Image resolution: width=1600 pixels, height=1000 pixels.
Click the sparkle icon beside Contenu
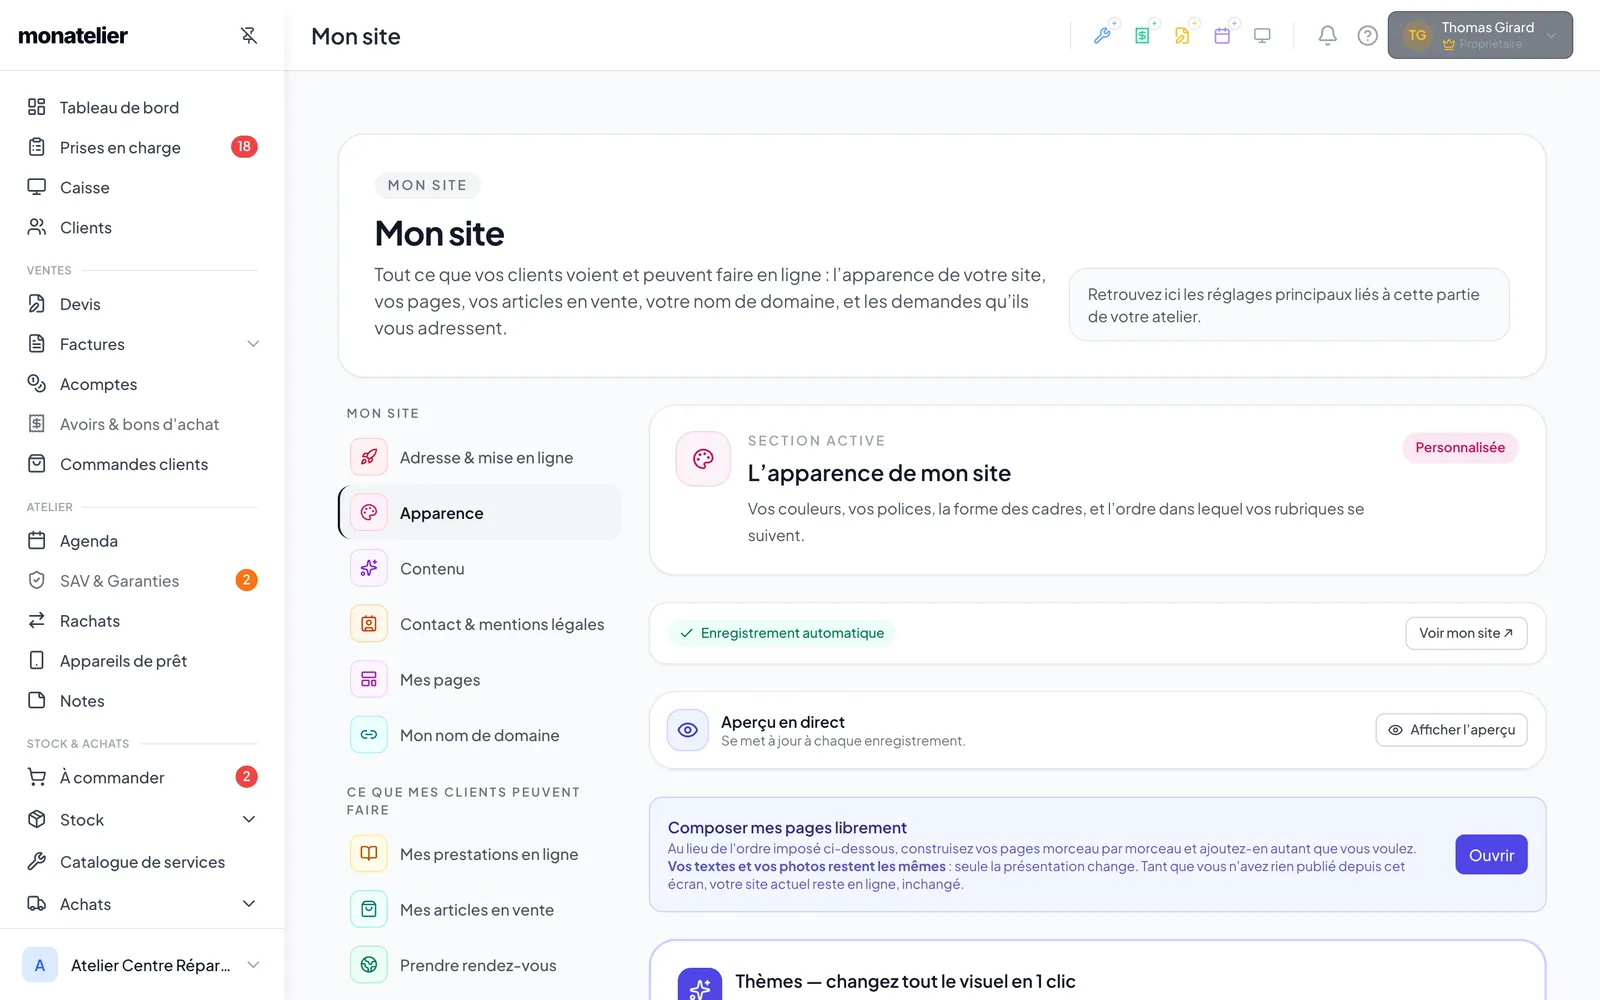(369, 568)
